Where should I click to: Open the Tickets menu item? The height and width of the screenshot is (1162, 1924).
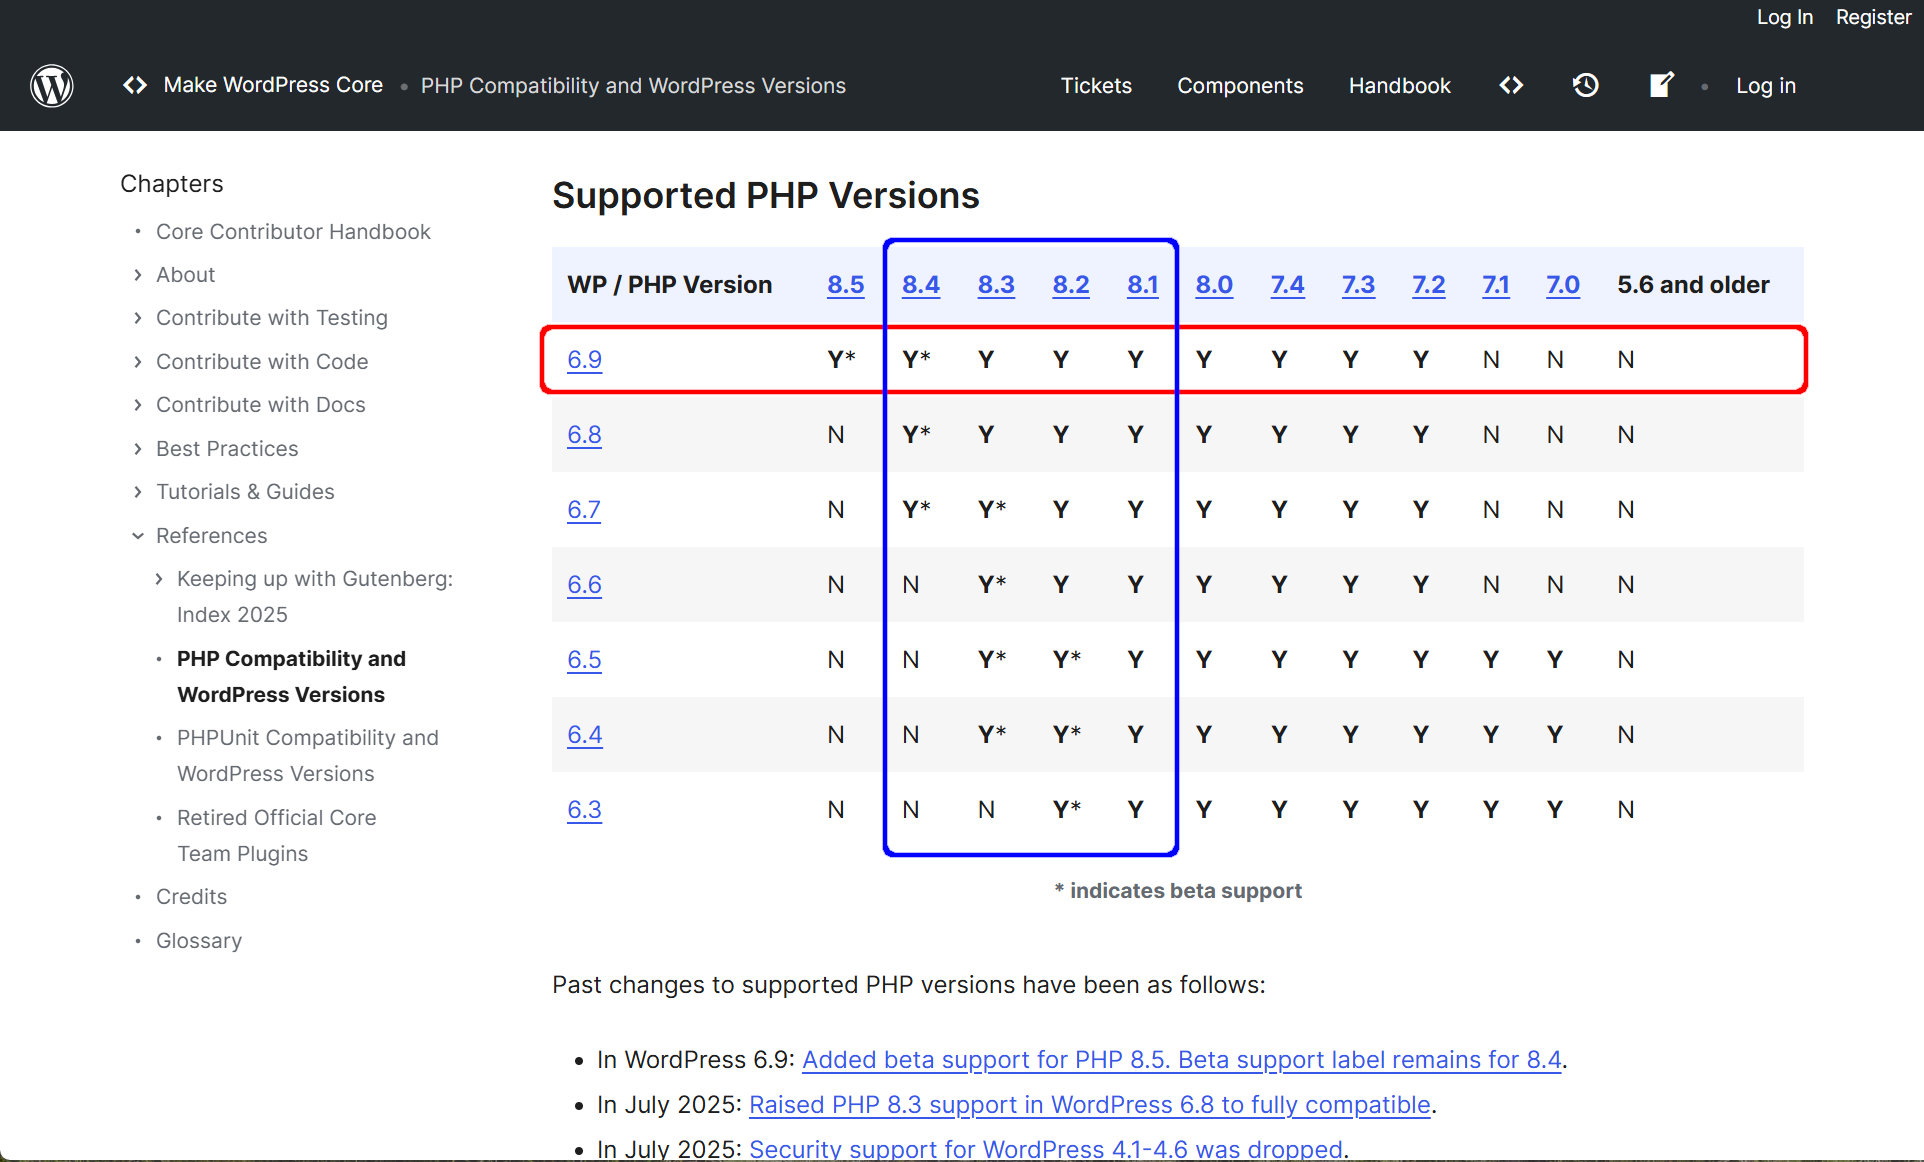point(1096,86)
